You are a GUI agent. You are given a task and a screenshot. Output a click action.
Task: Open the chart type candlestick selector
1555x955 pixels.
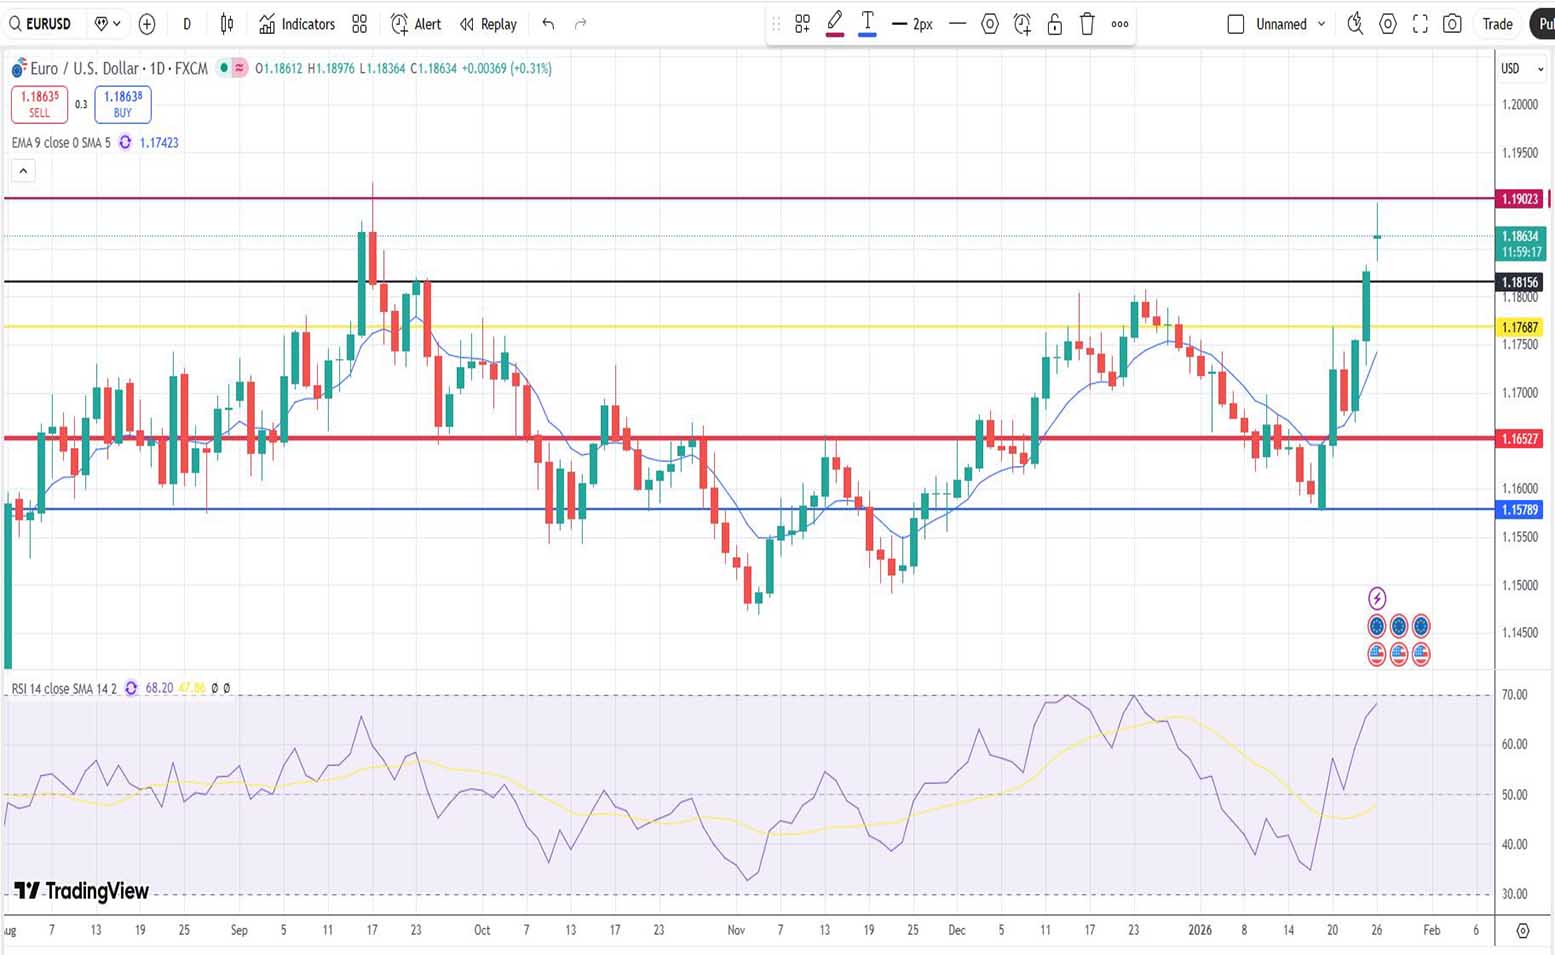pyautogui.click(x=227, y=24)
